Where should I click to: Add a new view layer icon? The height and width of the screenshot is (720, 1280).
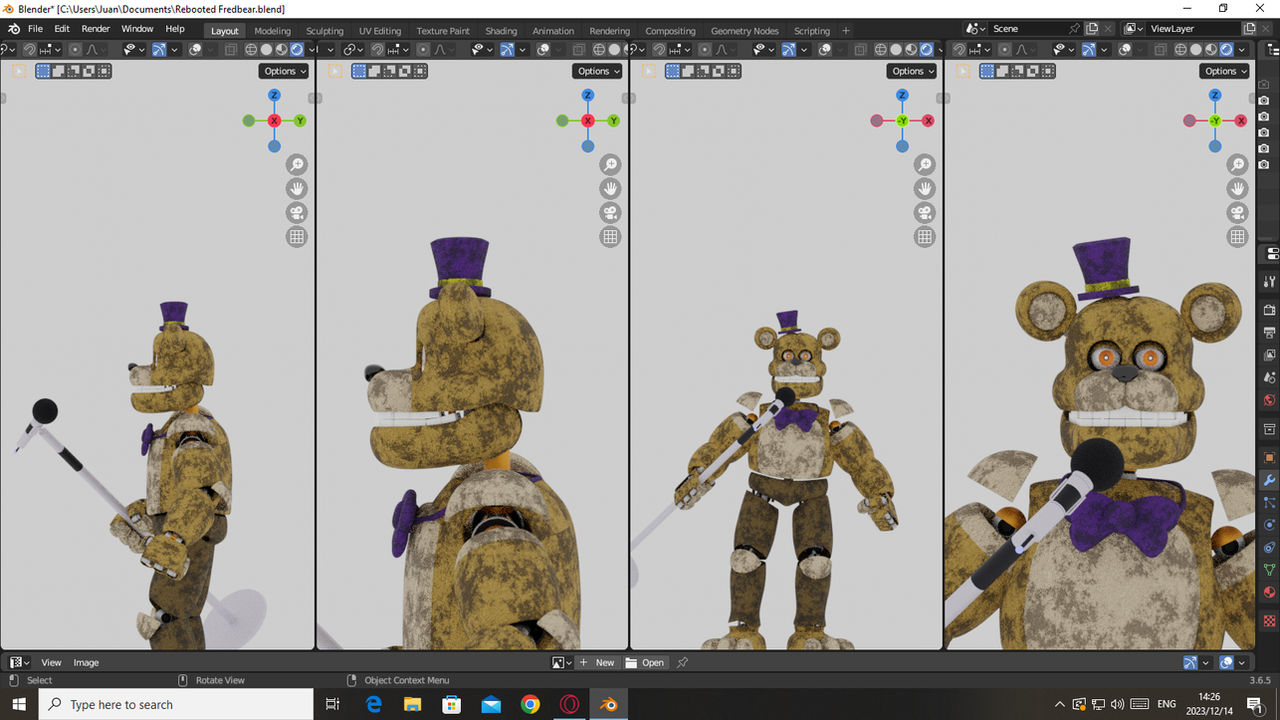1249,29
